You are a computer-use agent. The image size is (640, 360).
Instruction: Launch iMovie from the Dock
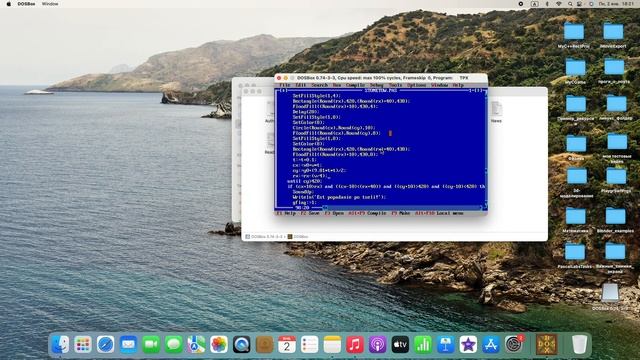(468, 345)
